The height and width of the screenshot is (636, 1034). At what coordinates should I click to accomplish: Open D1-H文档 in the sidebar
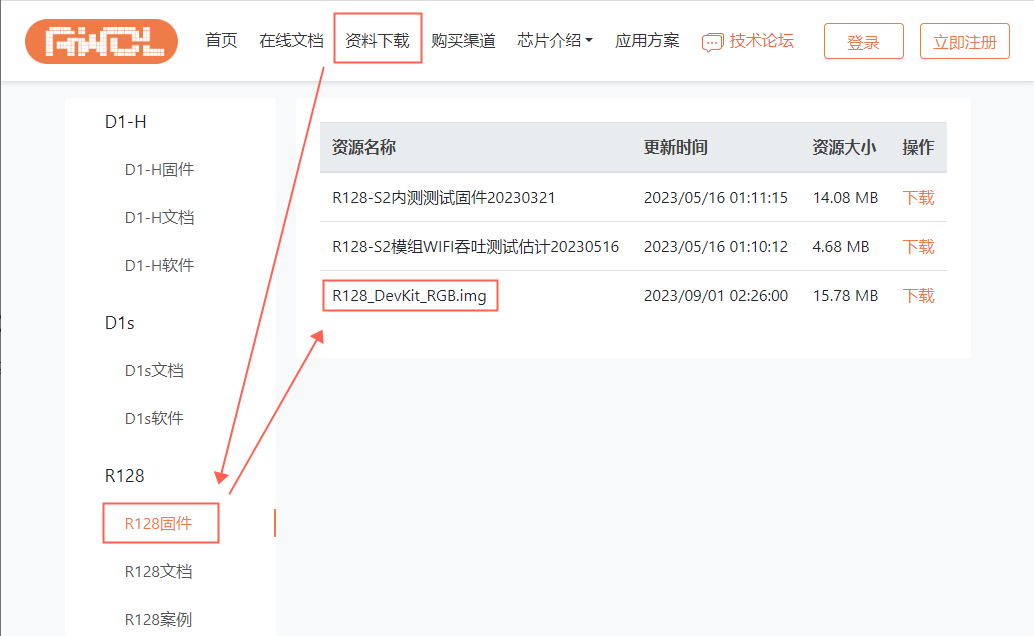[x=159, y=218]
